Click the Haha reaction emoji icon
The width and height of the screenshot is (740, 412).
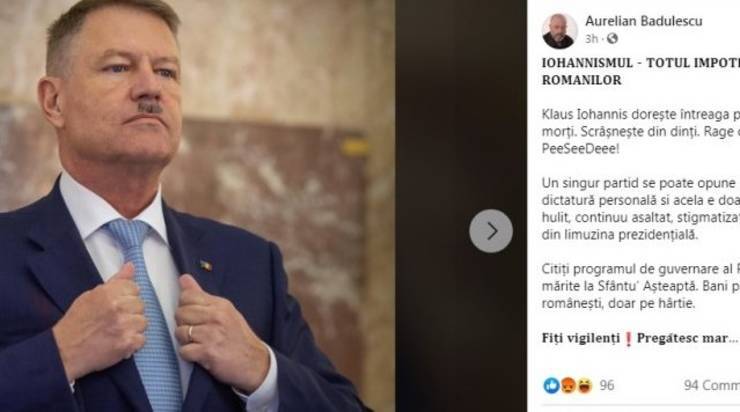(x=584, y=386)
